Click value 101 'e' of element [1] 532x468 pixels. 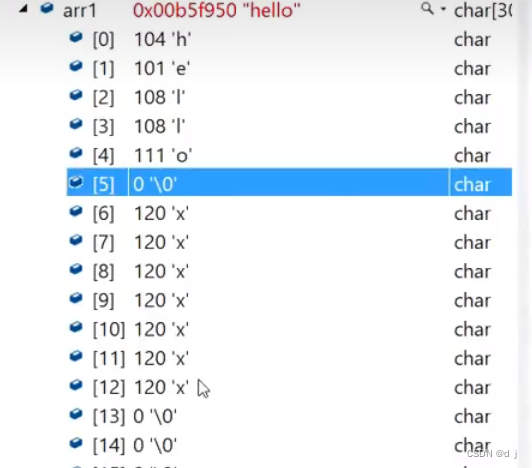tap(162, 68)
